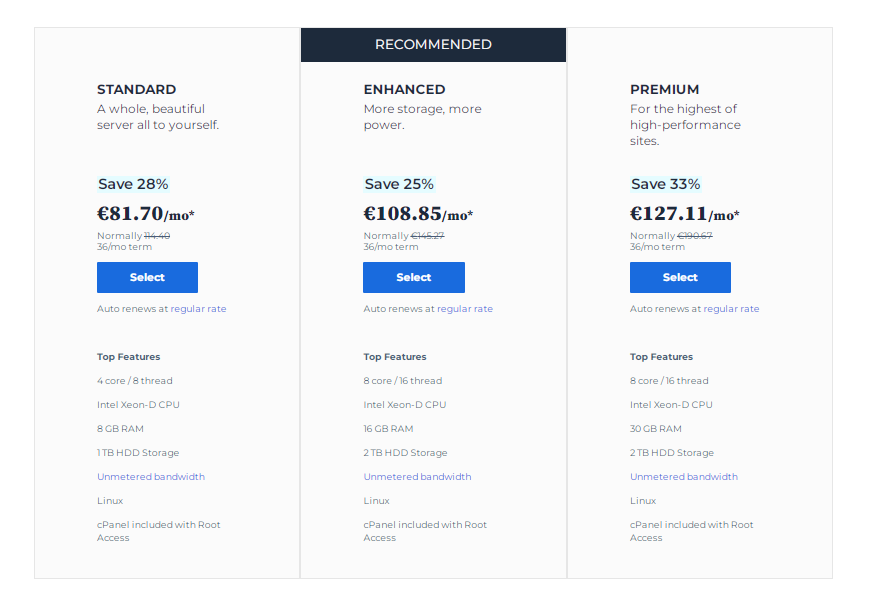Viewport: 878px width, 607px height.
Task: Click the Save 28% badge
Action: pos(133,184)
